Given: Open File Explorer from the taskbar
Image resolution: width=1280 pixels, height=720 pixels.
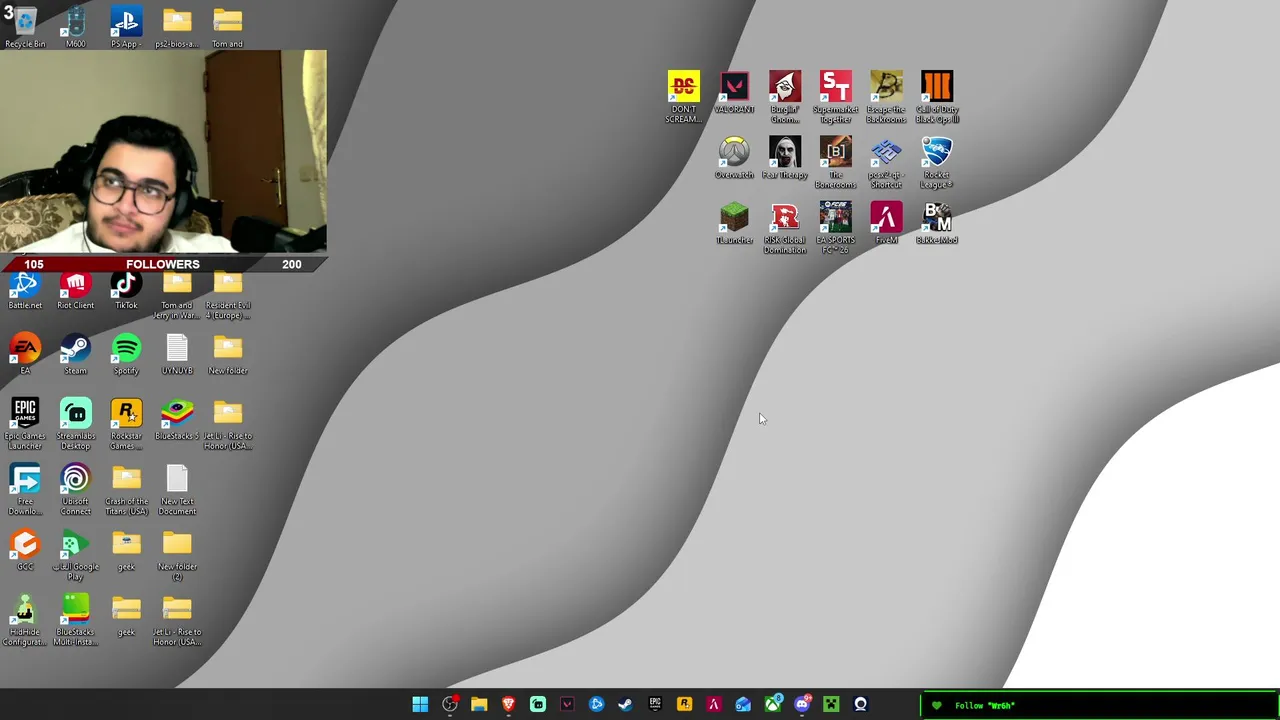Looking at the screenshot, I should (x=479, y=704).
